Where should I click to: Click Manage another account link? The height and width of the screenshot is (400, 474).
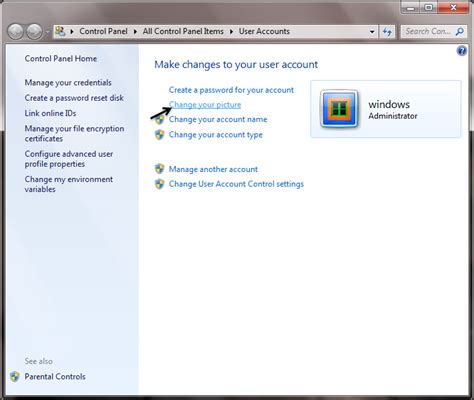[213, 169]
